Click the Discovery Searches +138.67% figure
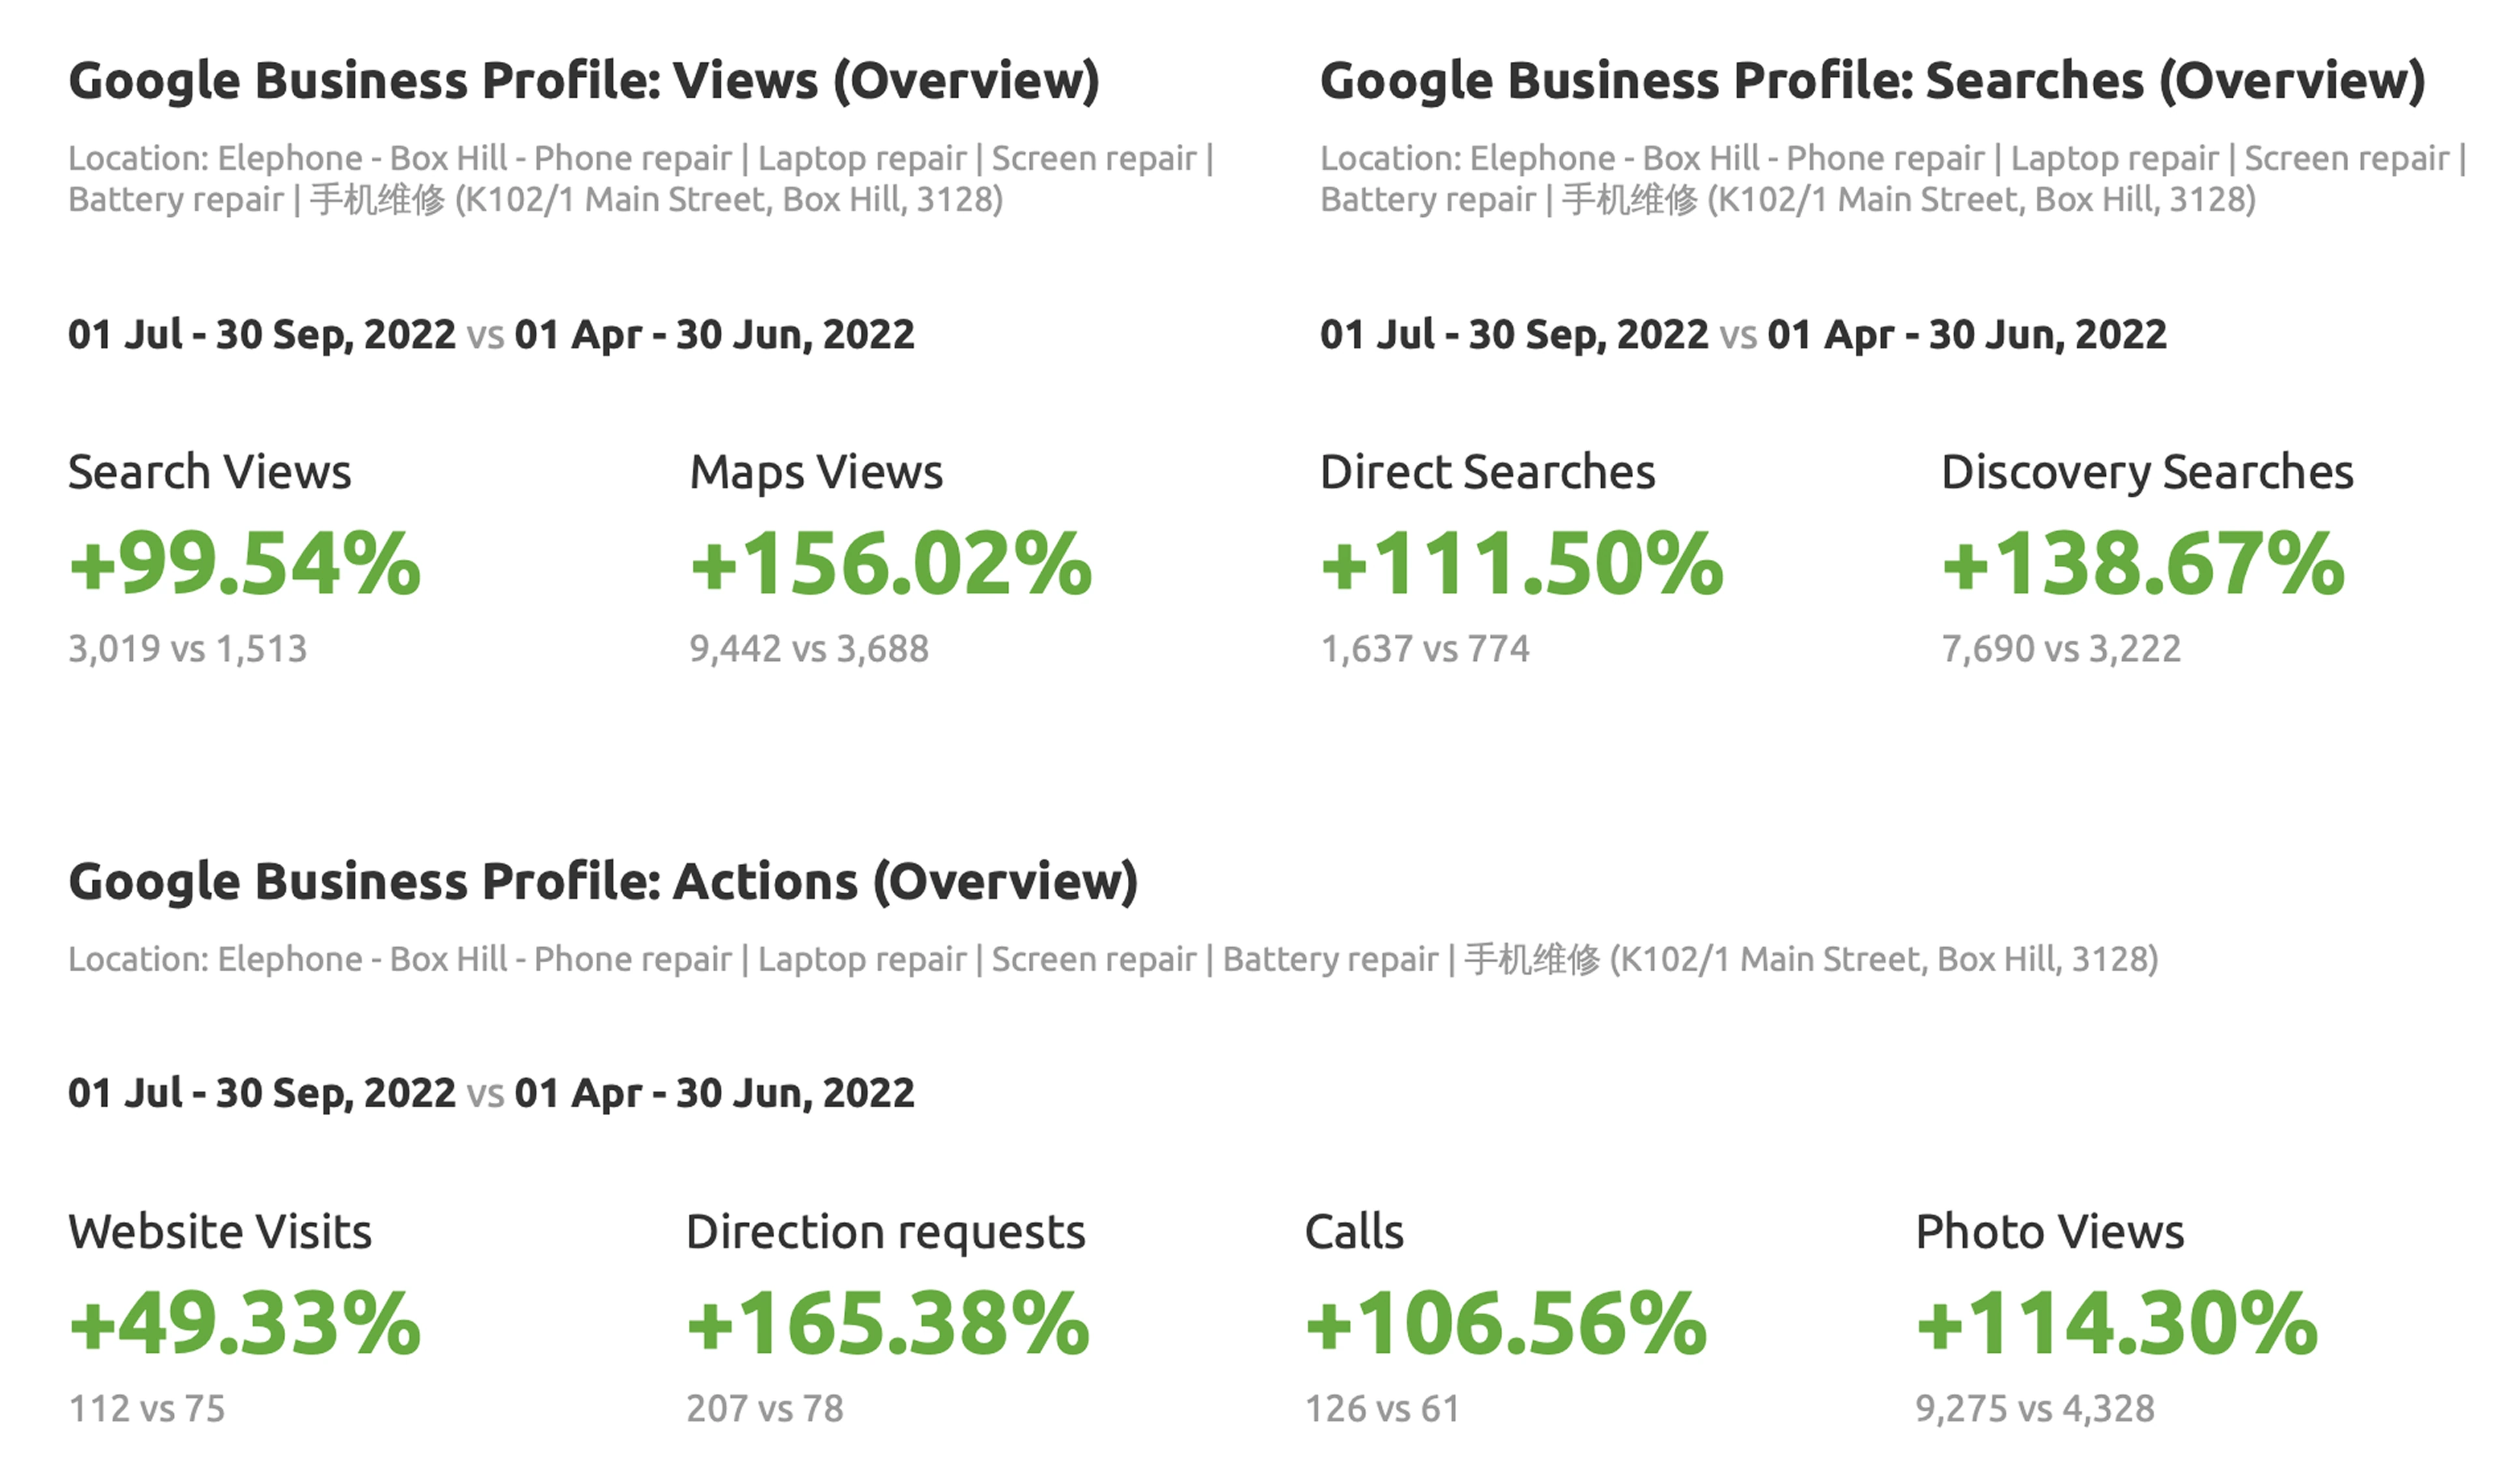Image resolution: width=2520 pixels, height=1483 pixels. (2143, 564)
